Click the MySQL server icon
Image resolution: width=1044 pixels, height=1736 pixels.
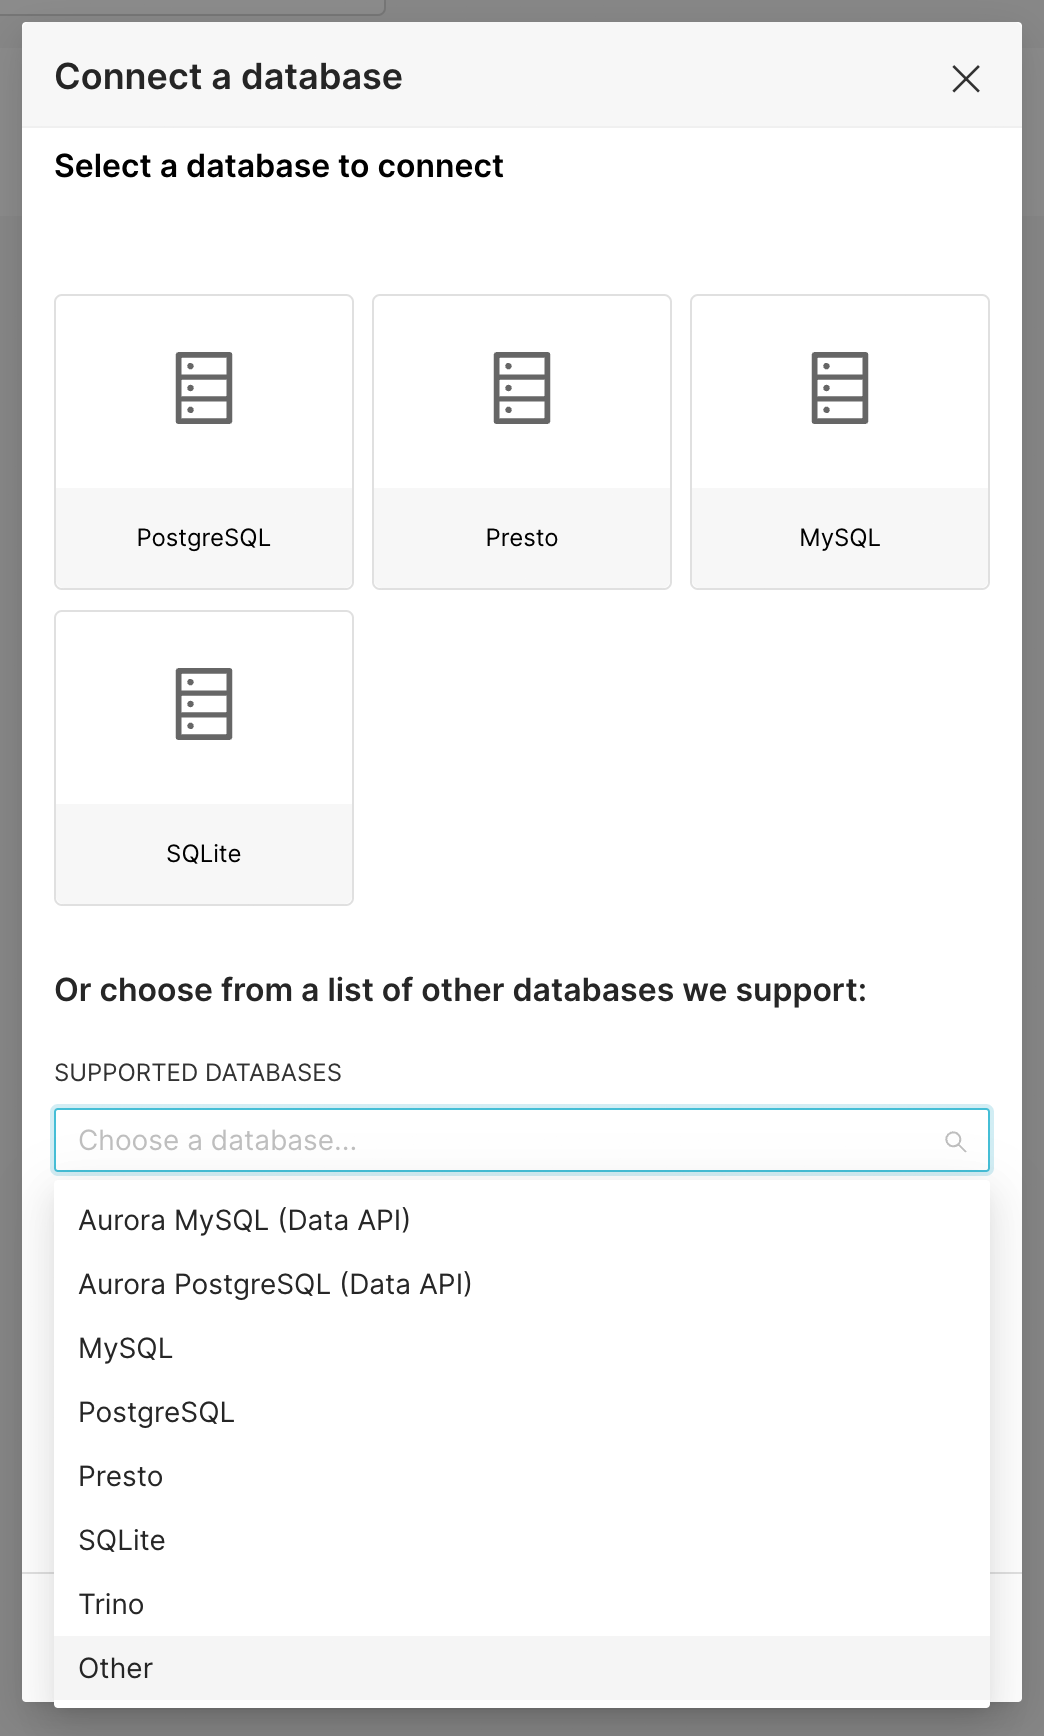(x=839, y=388)
